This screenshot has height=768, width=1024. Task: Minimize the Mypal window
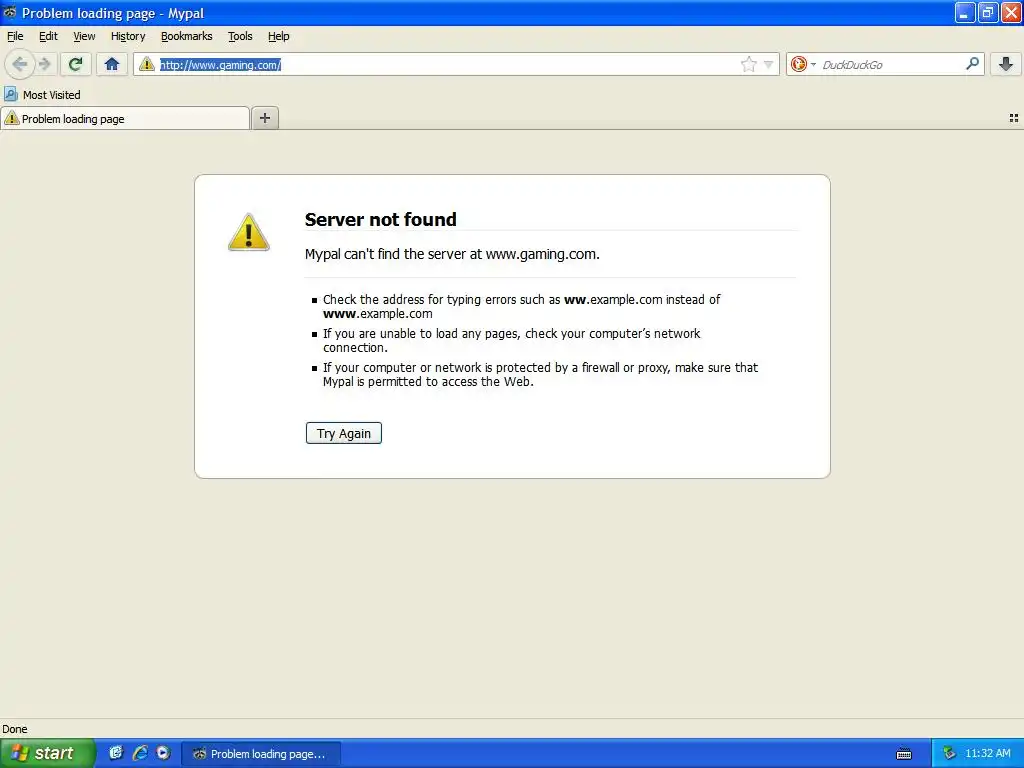964,12
